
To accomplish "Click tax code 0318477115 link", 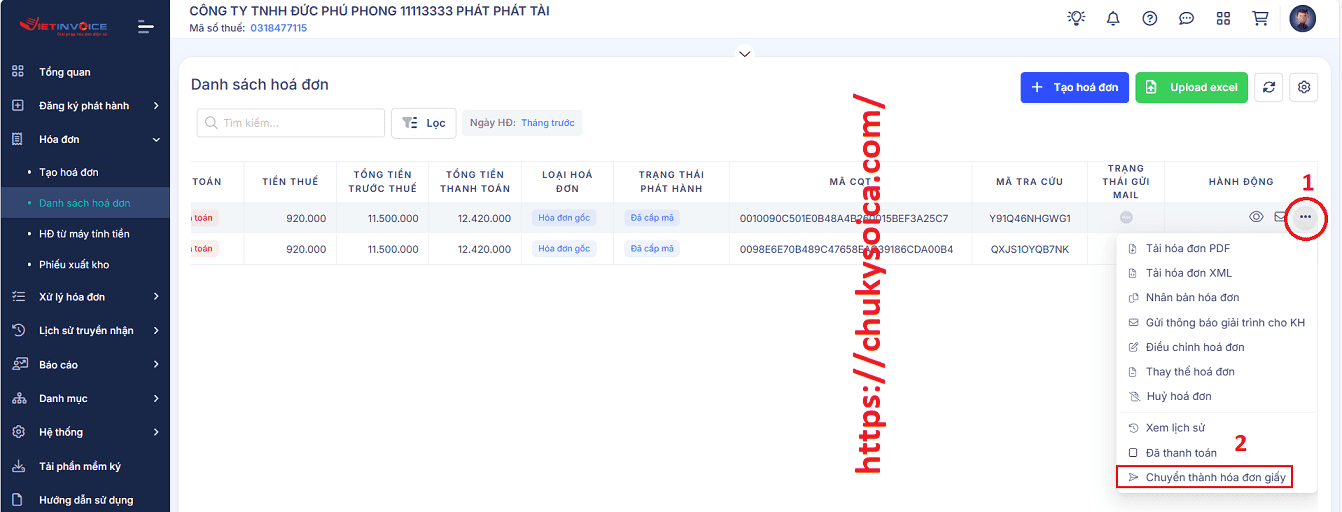I will coord(278,28).
